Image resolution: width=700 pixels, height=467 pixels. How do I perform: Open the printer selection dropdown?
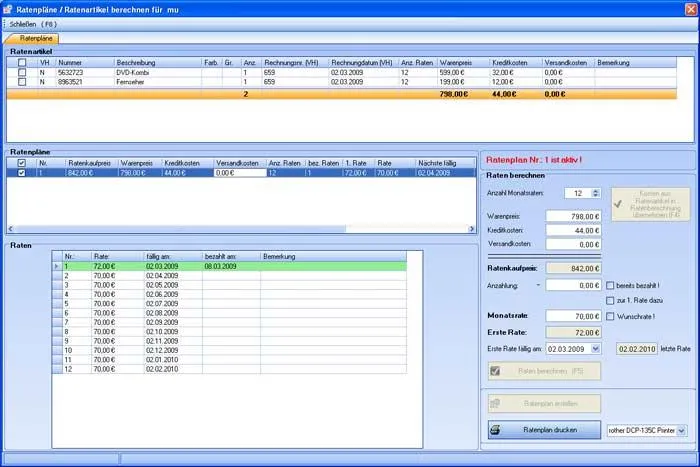pyautogui.click(x=682, y=430)
